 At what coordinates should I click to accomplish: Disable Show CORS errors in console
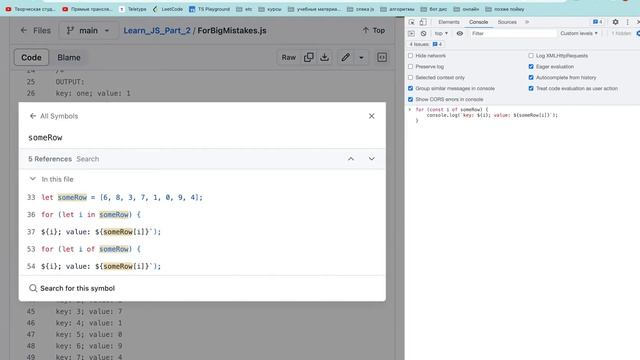[x=411, y=100]
